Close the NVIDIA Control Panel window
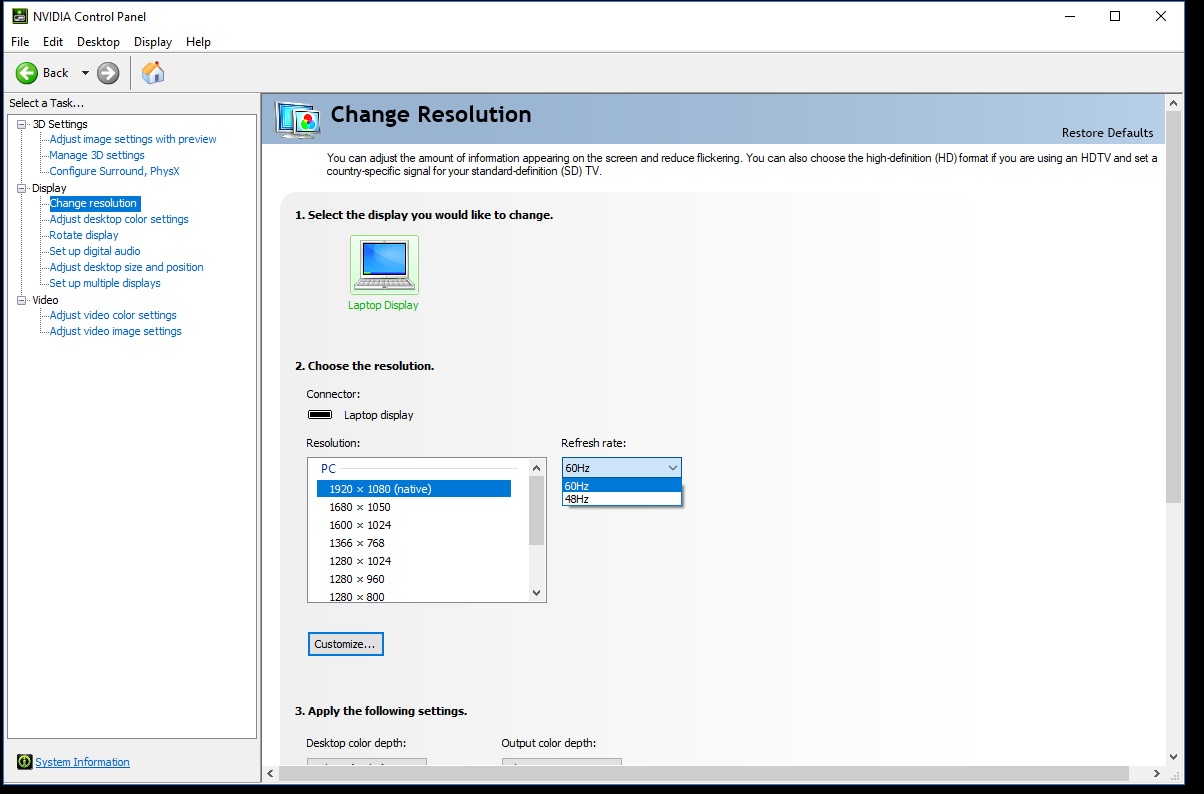 pos(1161,16)
